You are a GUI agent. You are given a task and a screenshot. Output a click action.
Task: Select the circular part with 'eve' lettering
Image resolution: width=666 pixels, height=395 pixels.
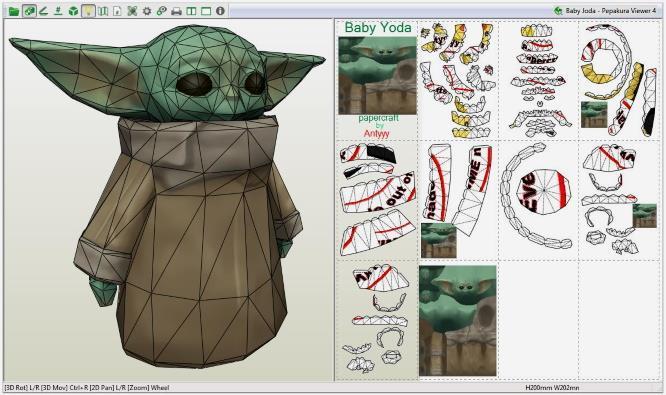click(x=544, y=192)
